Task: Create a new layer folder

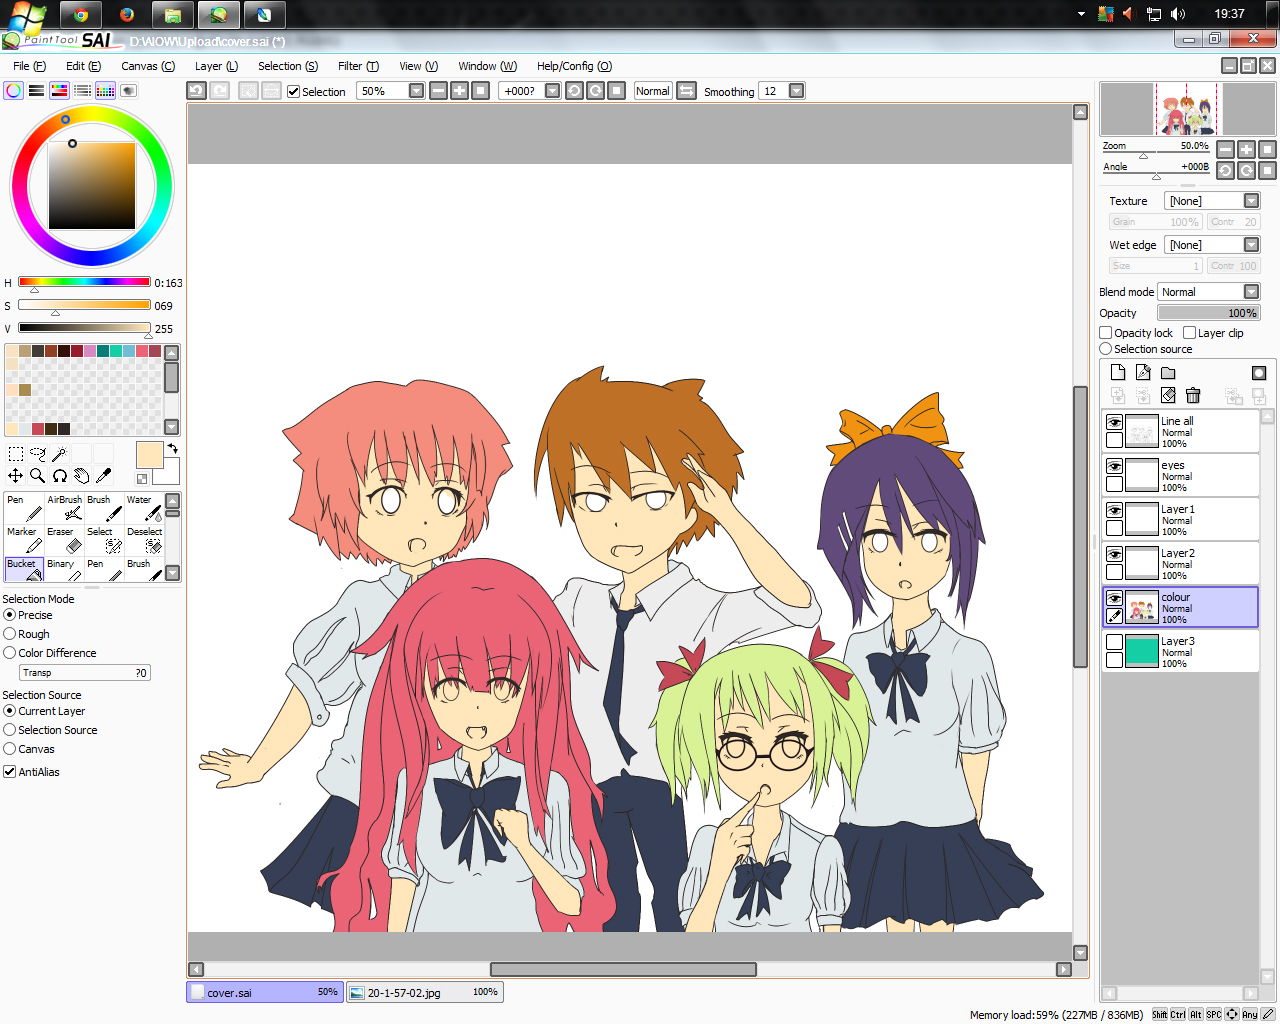Action: pyautogui.click(x=1168, y=373)
